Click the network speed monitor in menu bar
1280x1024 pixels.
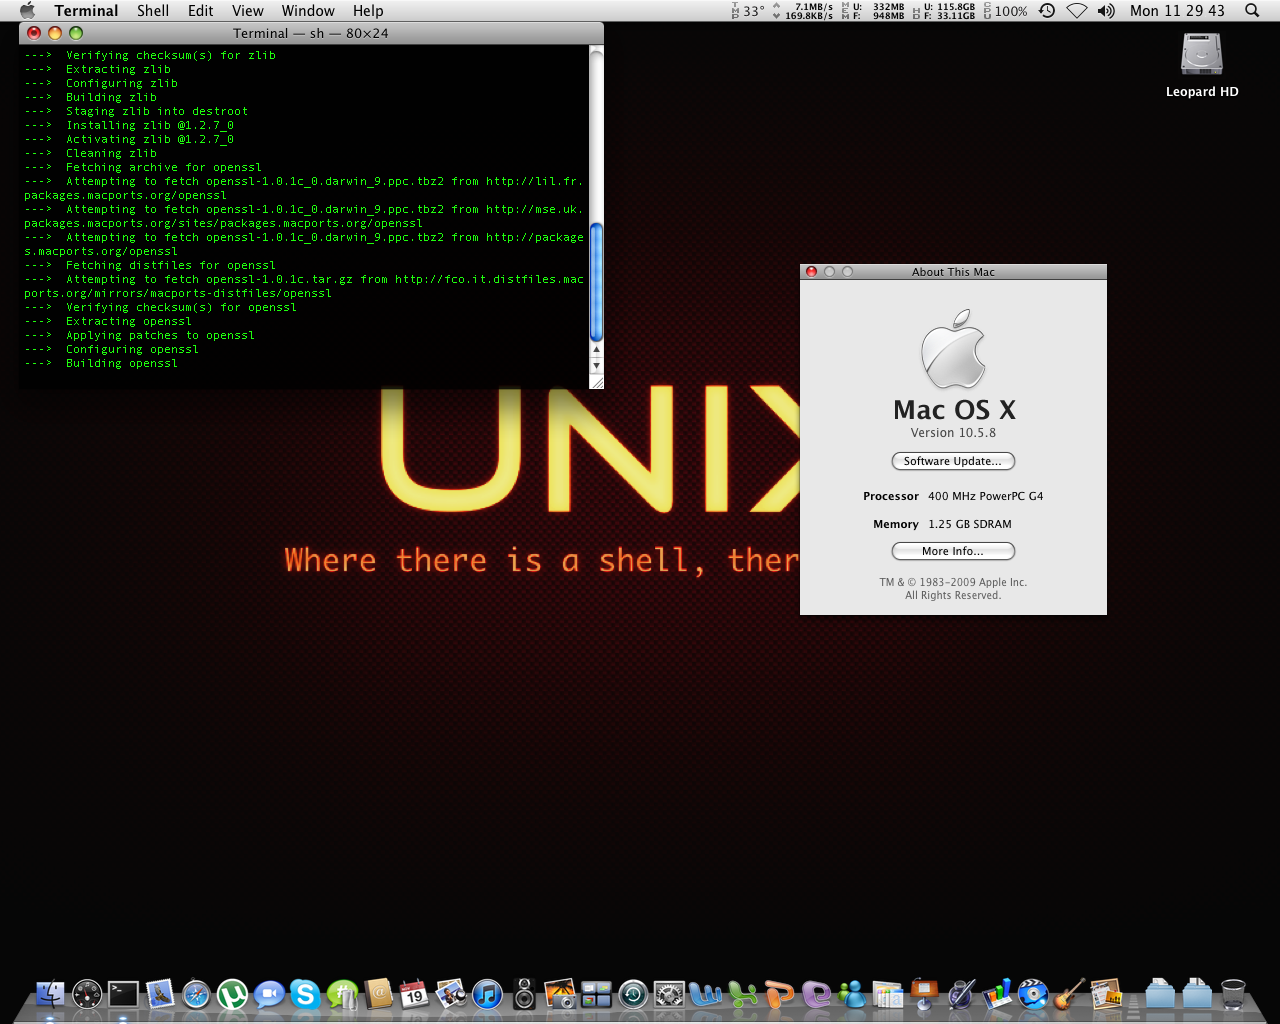[803, 11]
